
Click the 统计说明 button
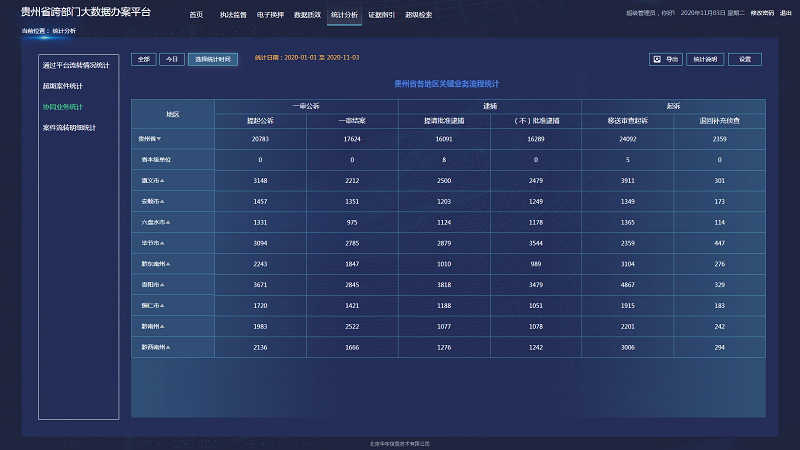pos(705,59)
